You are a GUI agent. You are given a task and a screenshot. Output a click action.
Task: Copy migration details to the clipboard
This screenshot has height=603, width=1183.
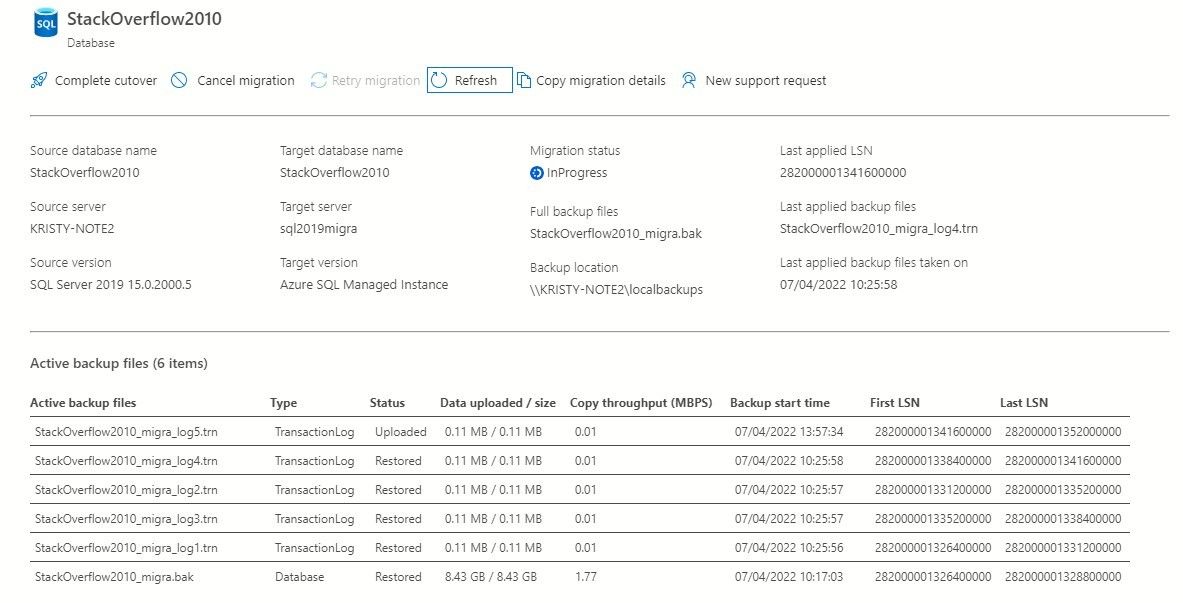coord(592,80)
